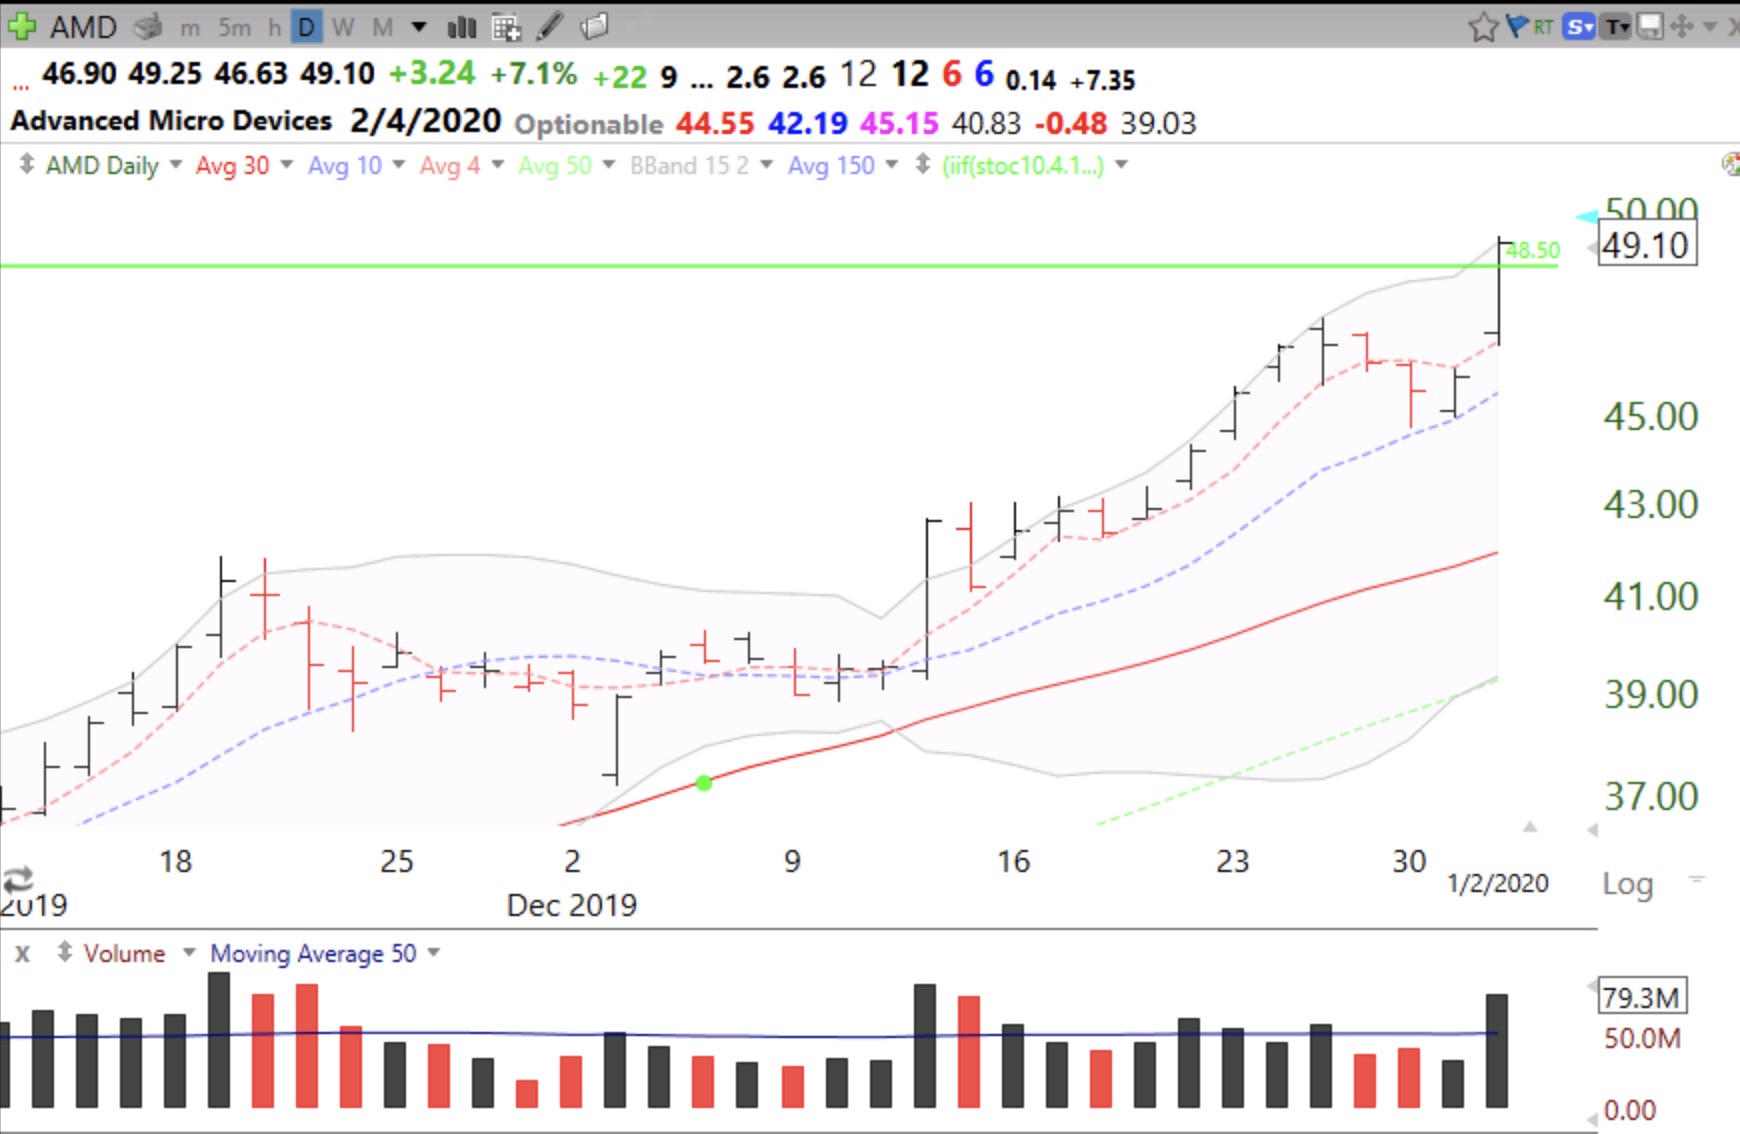
Task: Click the green dot marker on red average
Action: click(x=704, y=783)
